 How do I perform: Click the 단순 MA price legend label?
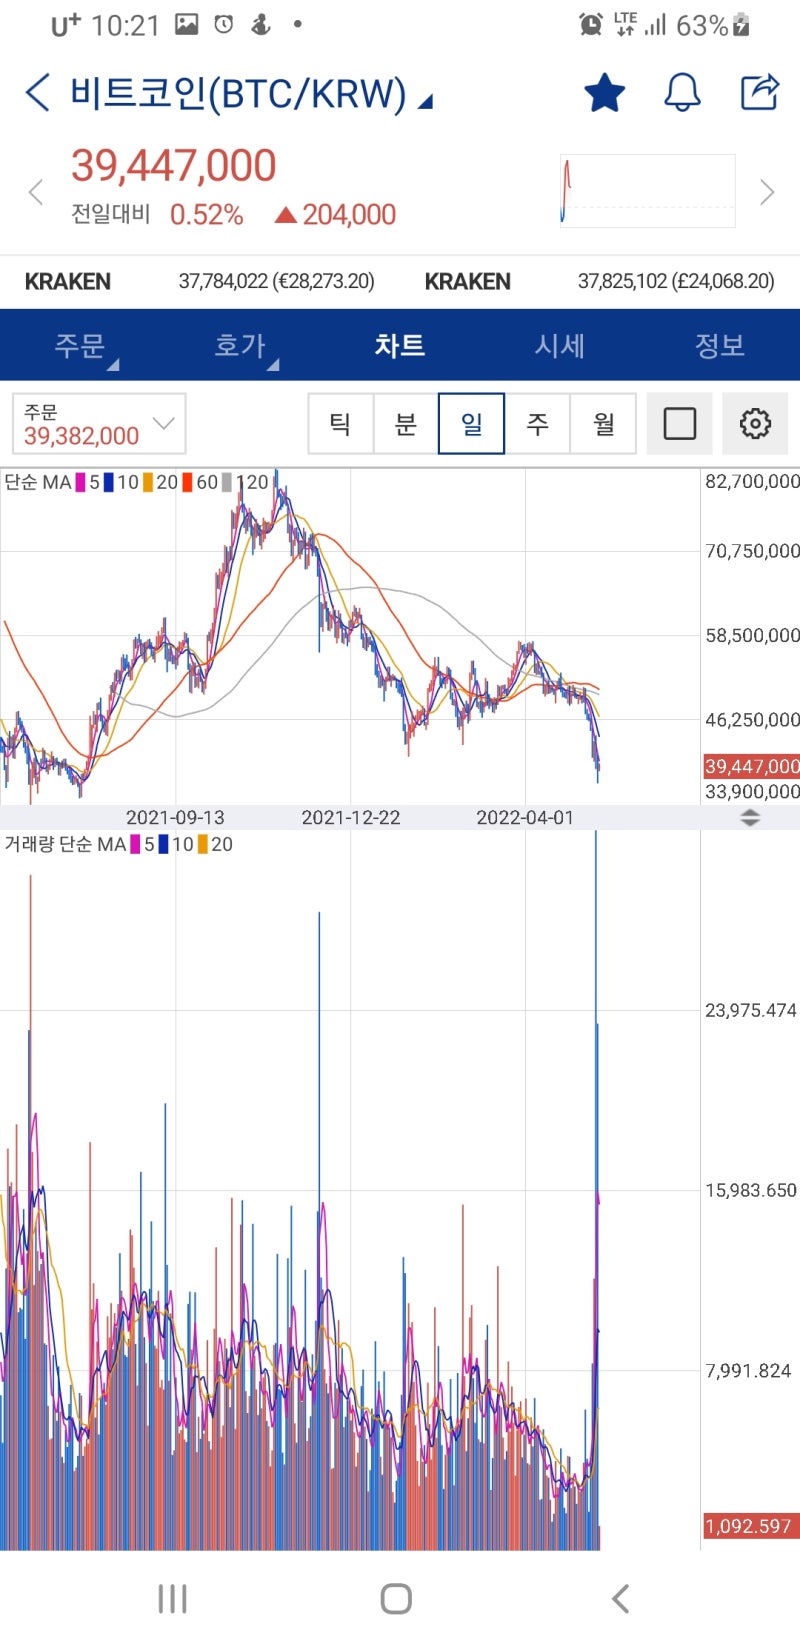pos(38,482)
